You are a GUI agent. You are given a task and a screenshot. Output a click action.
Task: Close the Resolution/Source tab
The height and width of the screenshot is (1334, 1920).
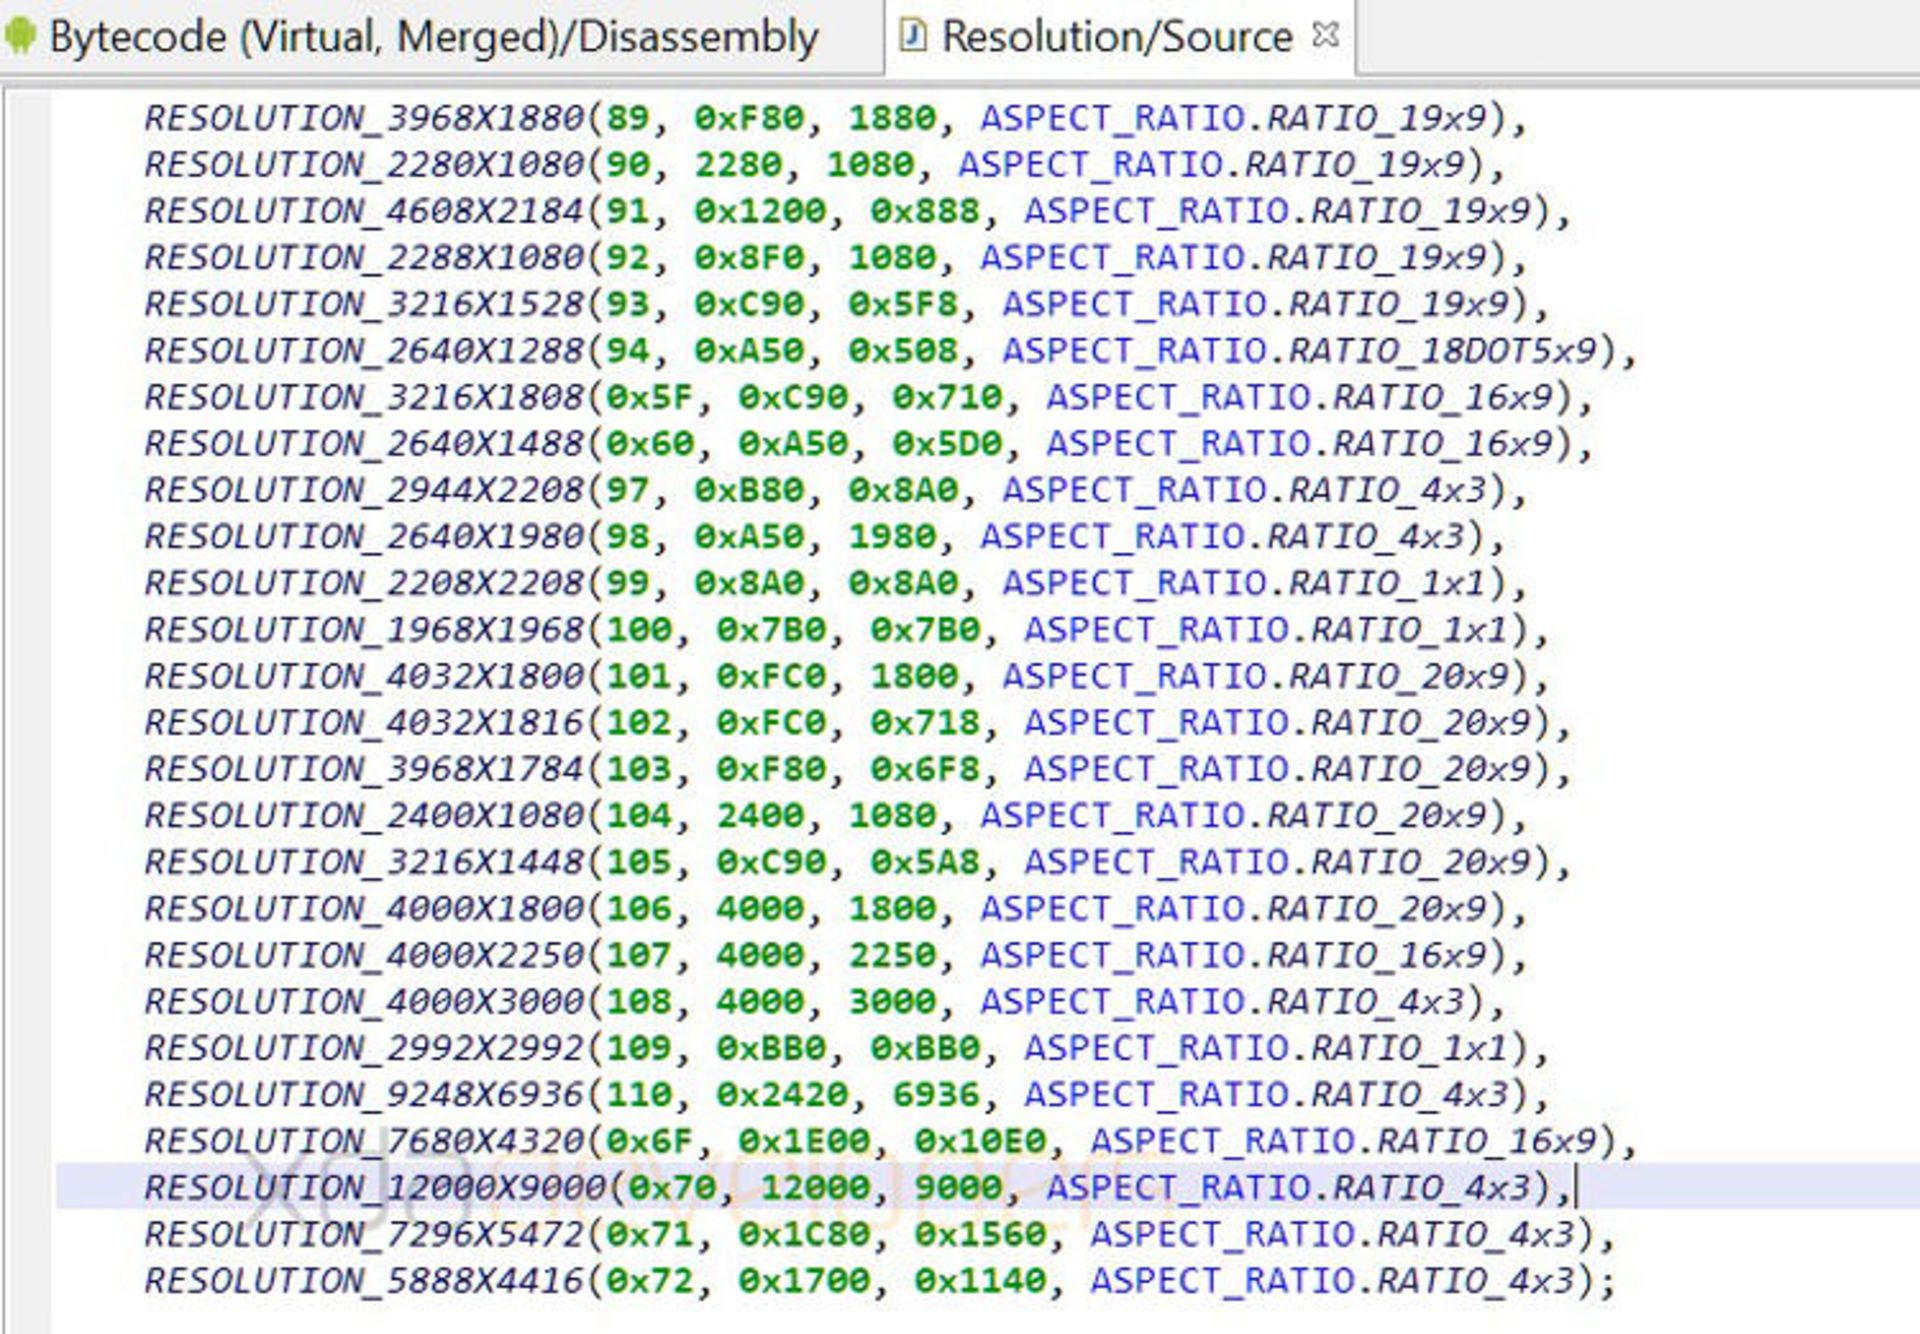click(x=1325, y=35)
